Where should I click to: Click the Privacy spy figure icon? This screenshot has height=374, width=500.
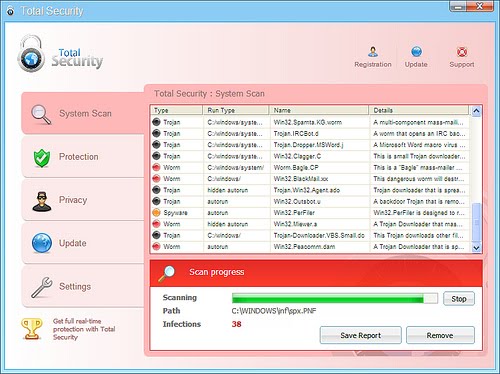point(42,201)
